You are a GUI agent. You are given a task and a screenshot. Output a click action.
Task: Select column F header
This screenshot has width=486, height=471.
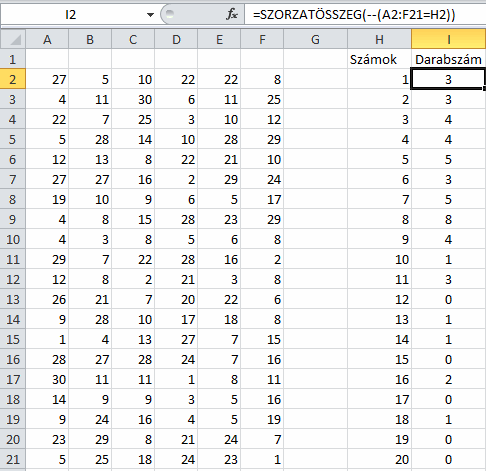click(262, 39)
